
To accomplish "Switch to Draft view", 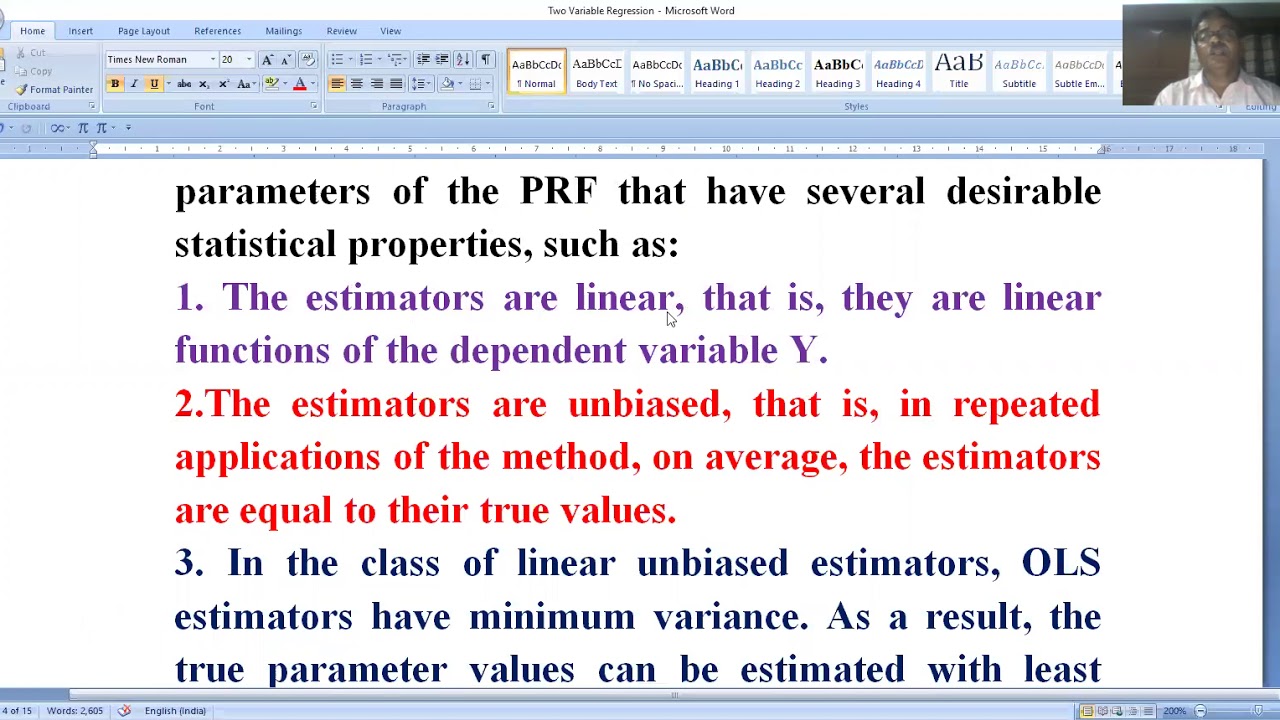I will [1147, 711].
